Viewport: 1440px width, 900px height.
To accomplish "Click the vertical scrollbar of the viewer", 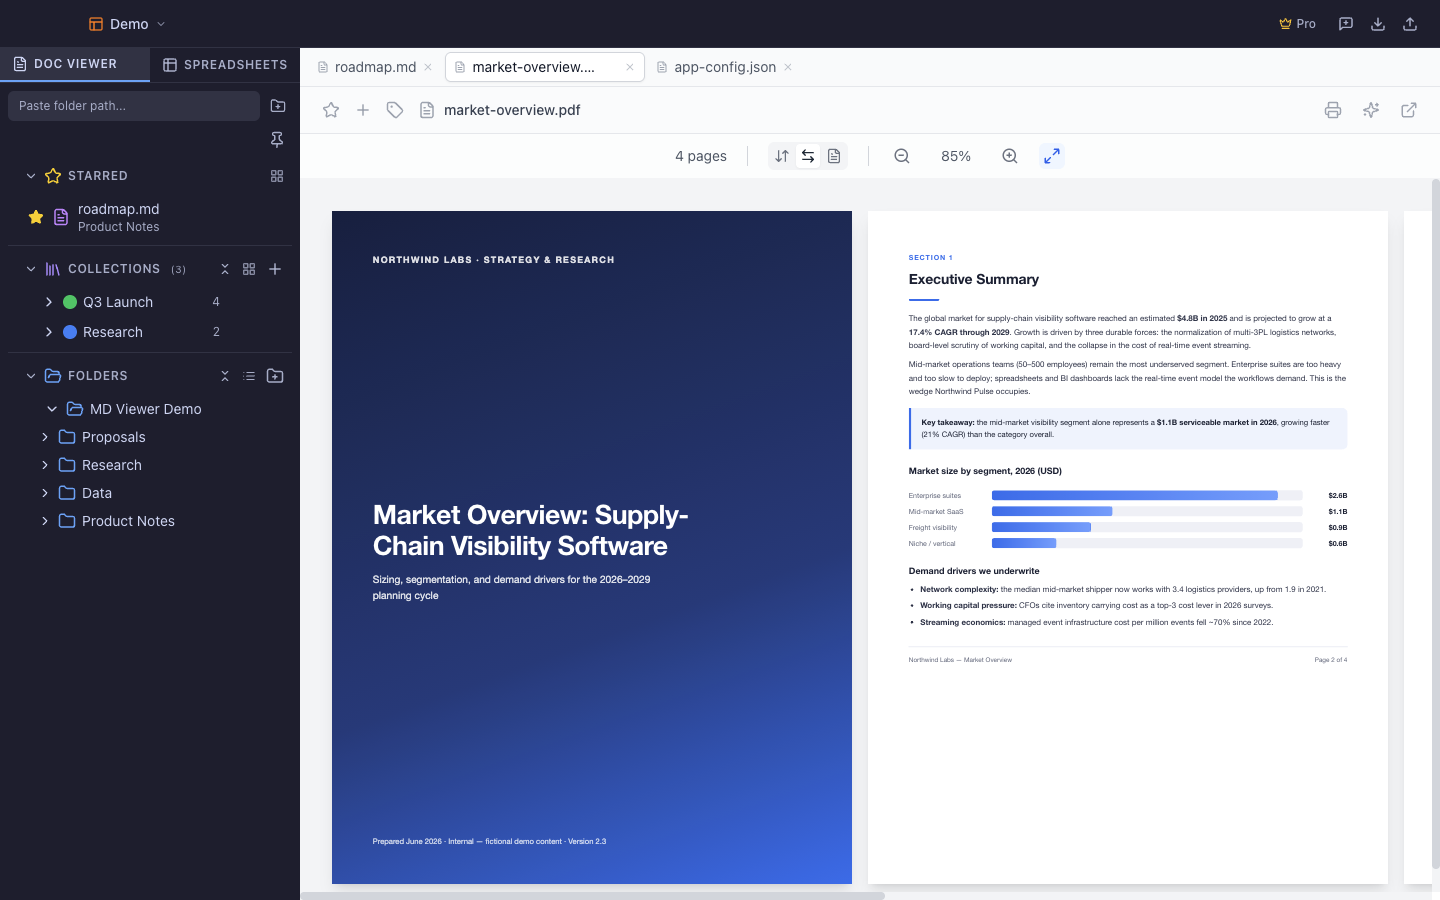I will click(1436, 525).
